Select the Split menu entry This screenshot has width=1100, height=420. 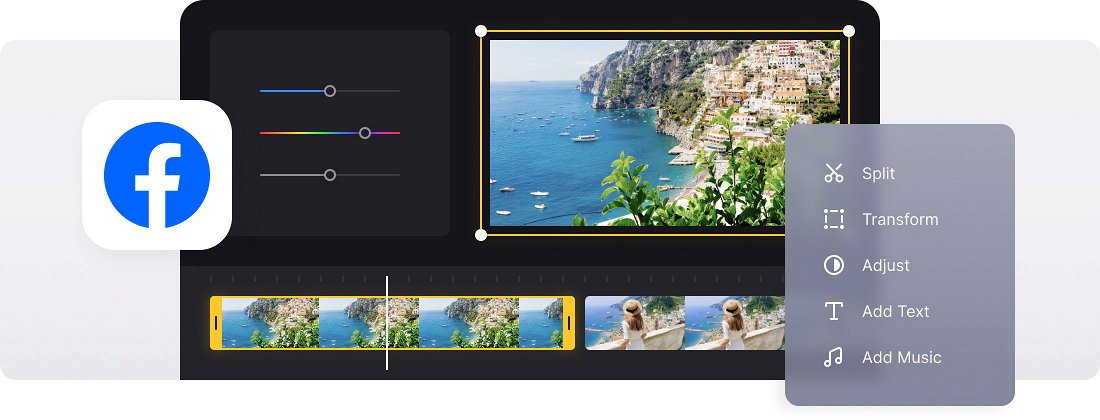(x=878, y=173)
